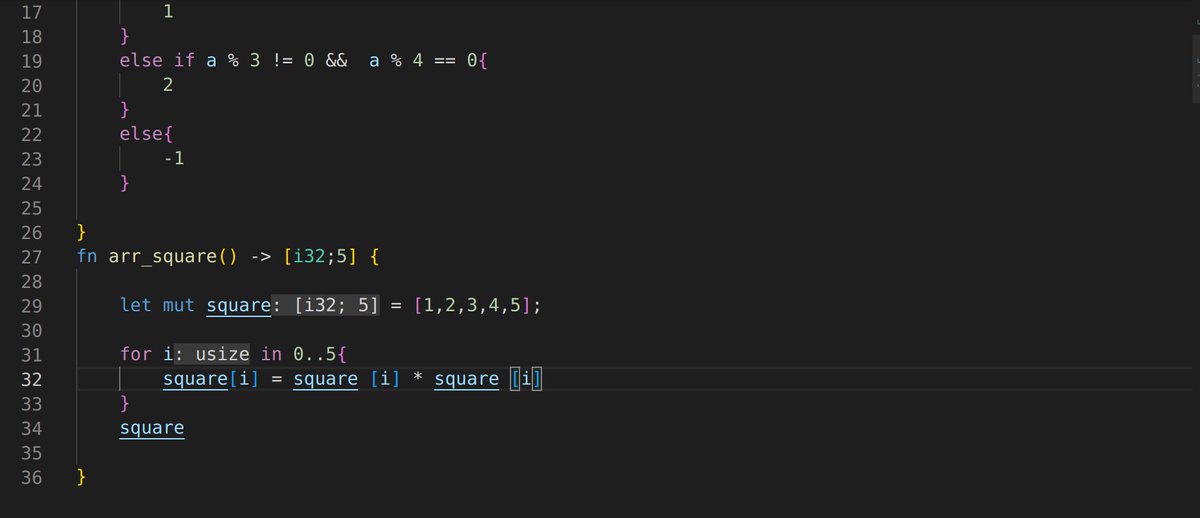This screenshot has height=518, width=1200.
Task: Click the 'a % 4' expression on line 19
Action: (x=396, y=61)
